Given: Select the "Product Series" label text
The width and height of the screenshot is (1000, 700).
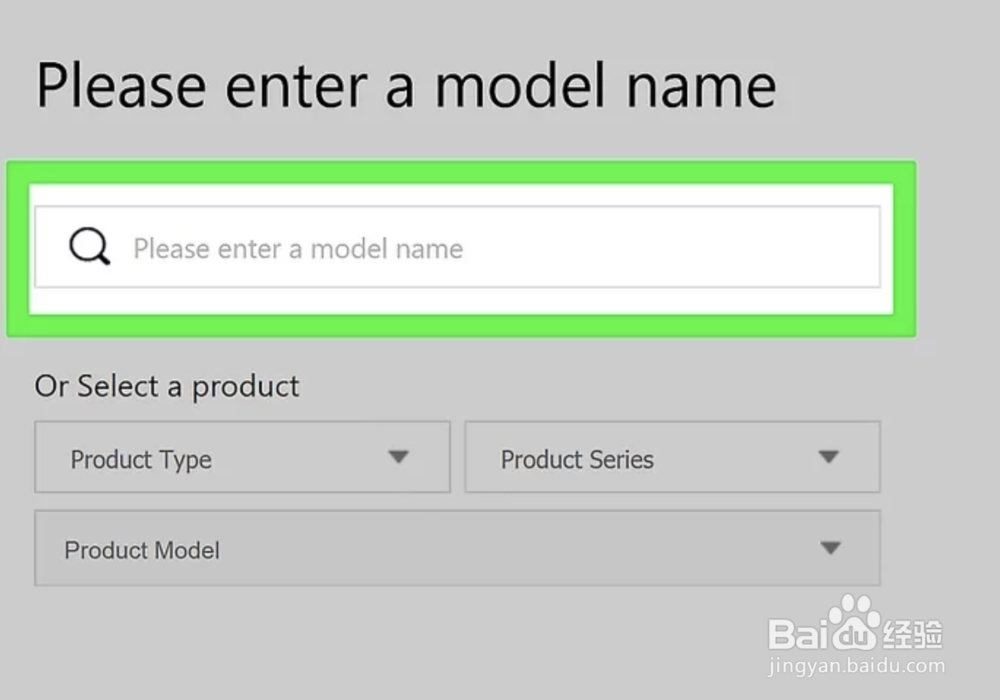Looking at the screenshot, I should [577, 460].
